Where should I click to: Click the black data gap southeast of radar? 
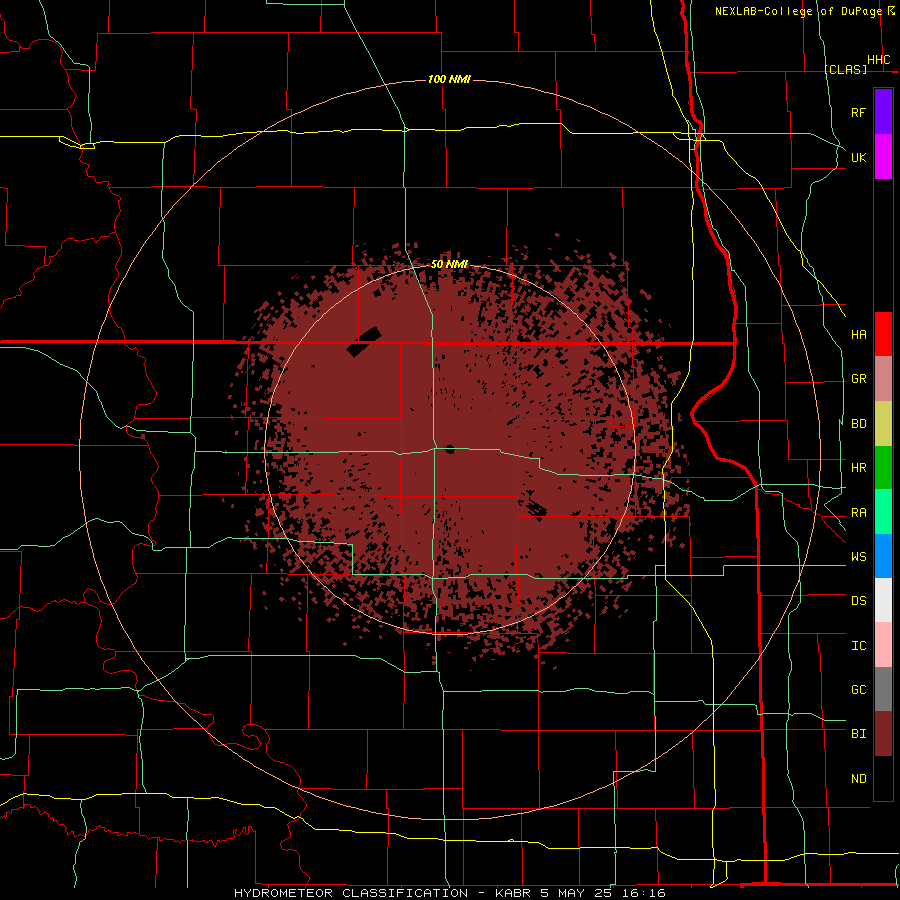(x=536, y=508)
